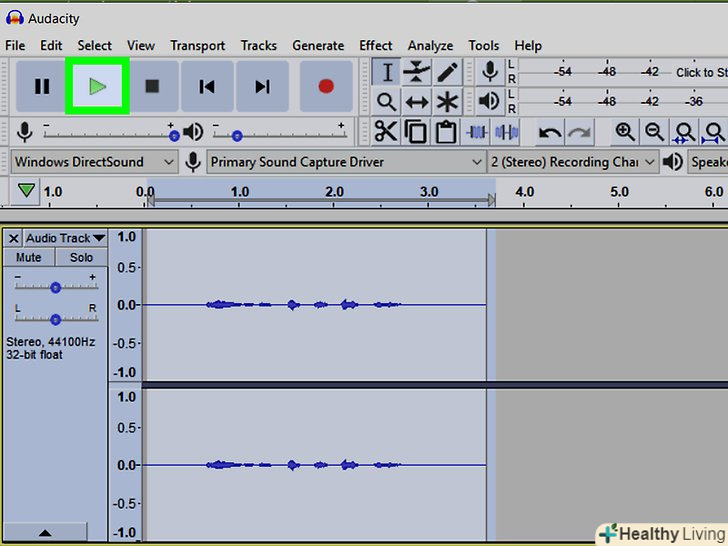This screenshot has width=728, height=546.
Task: Toggle the Solo button on Audio Track
Action: (81, 257)
